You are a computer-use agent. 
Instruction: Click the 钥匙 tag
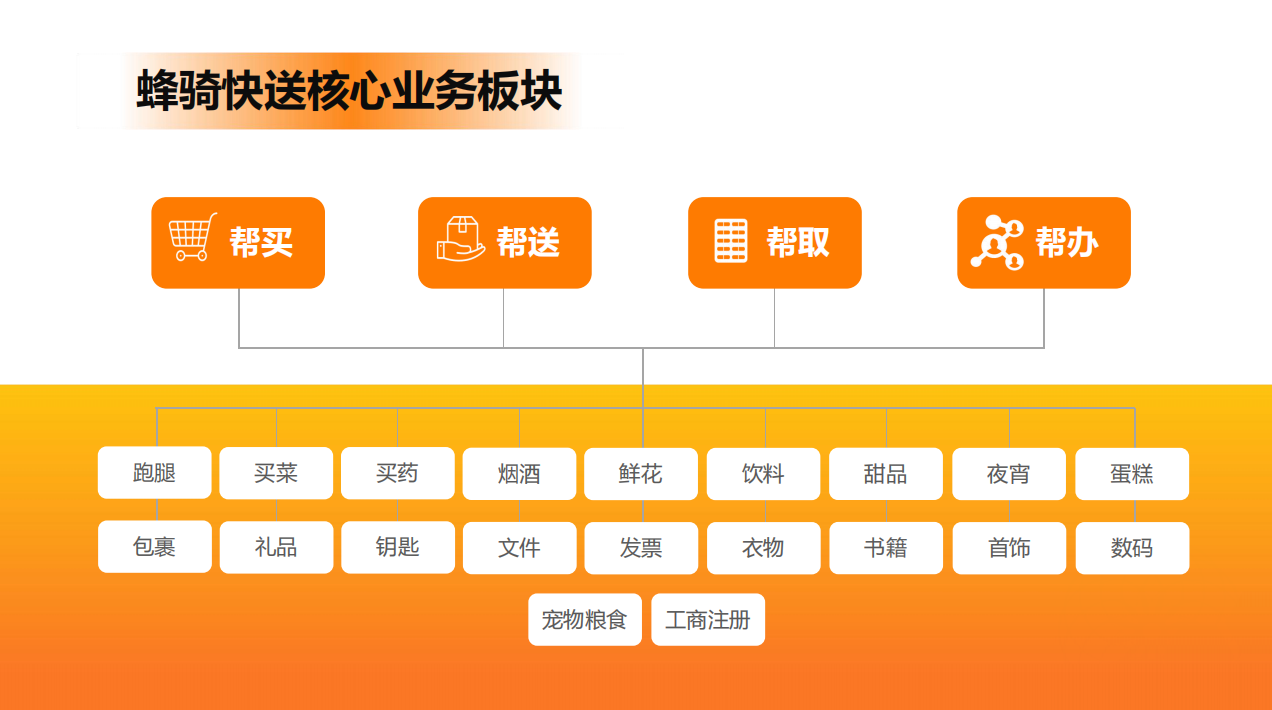[x=398, y=547]
